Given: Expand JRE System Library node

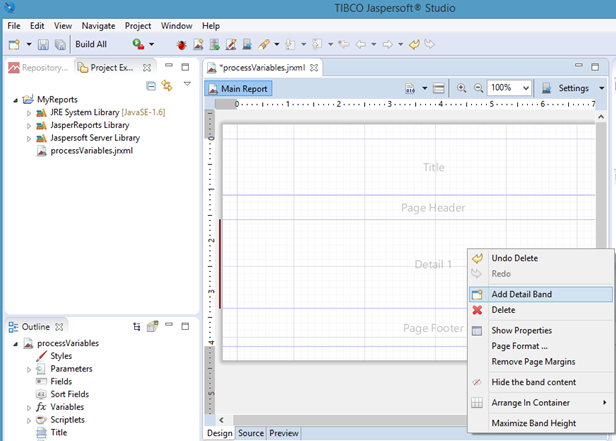Looking at the screenshot, I should [29, 113].
